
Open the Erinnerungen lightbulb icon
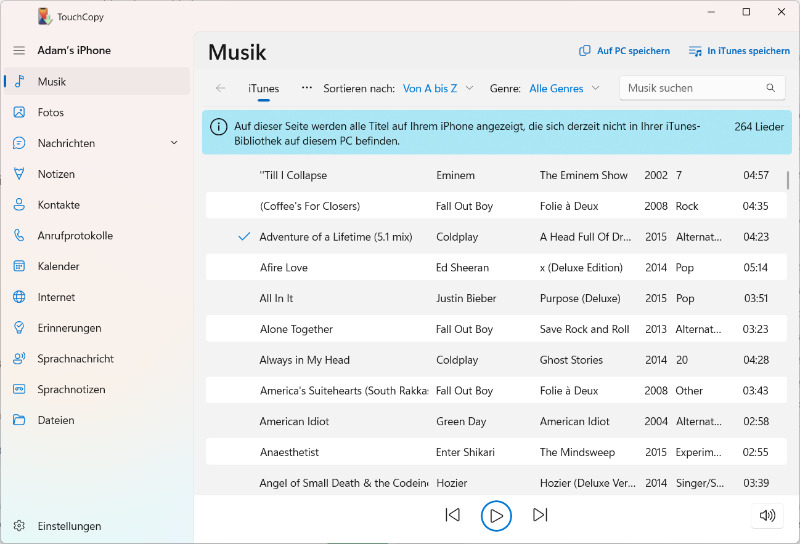19,328
